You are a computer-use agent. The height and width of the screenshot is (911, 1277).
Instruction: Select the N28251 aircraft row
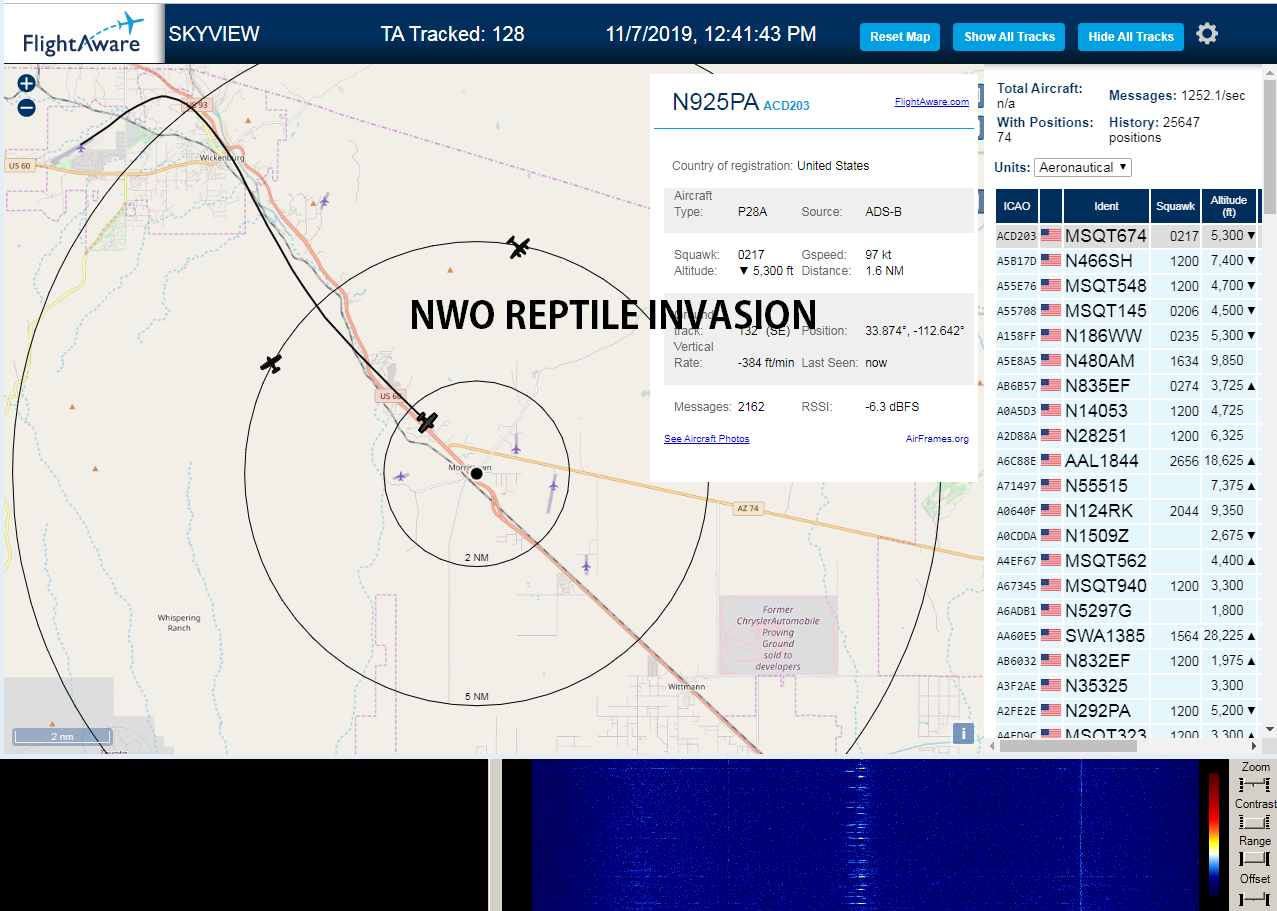[1127, 436]
